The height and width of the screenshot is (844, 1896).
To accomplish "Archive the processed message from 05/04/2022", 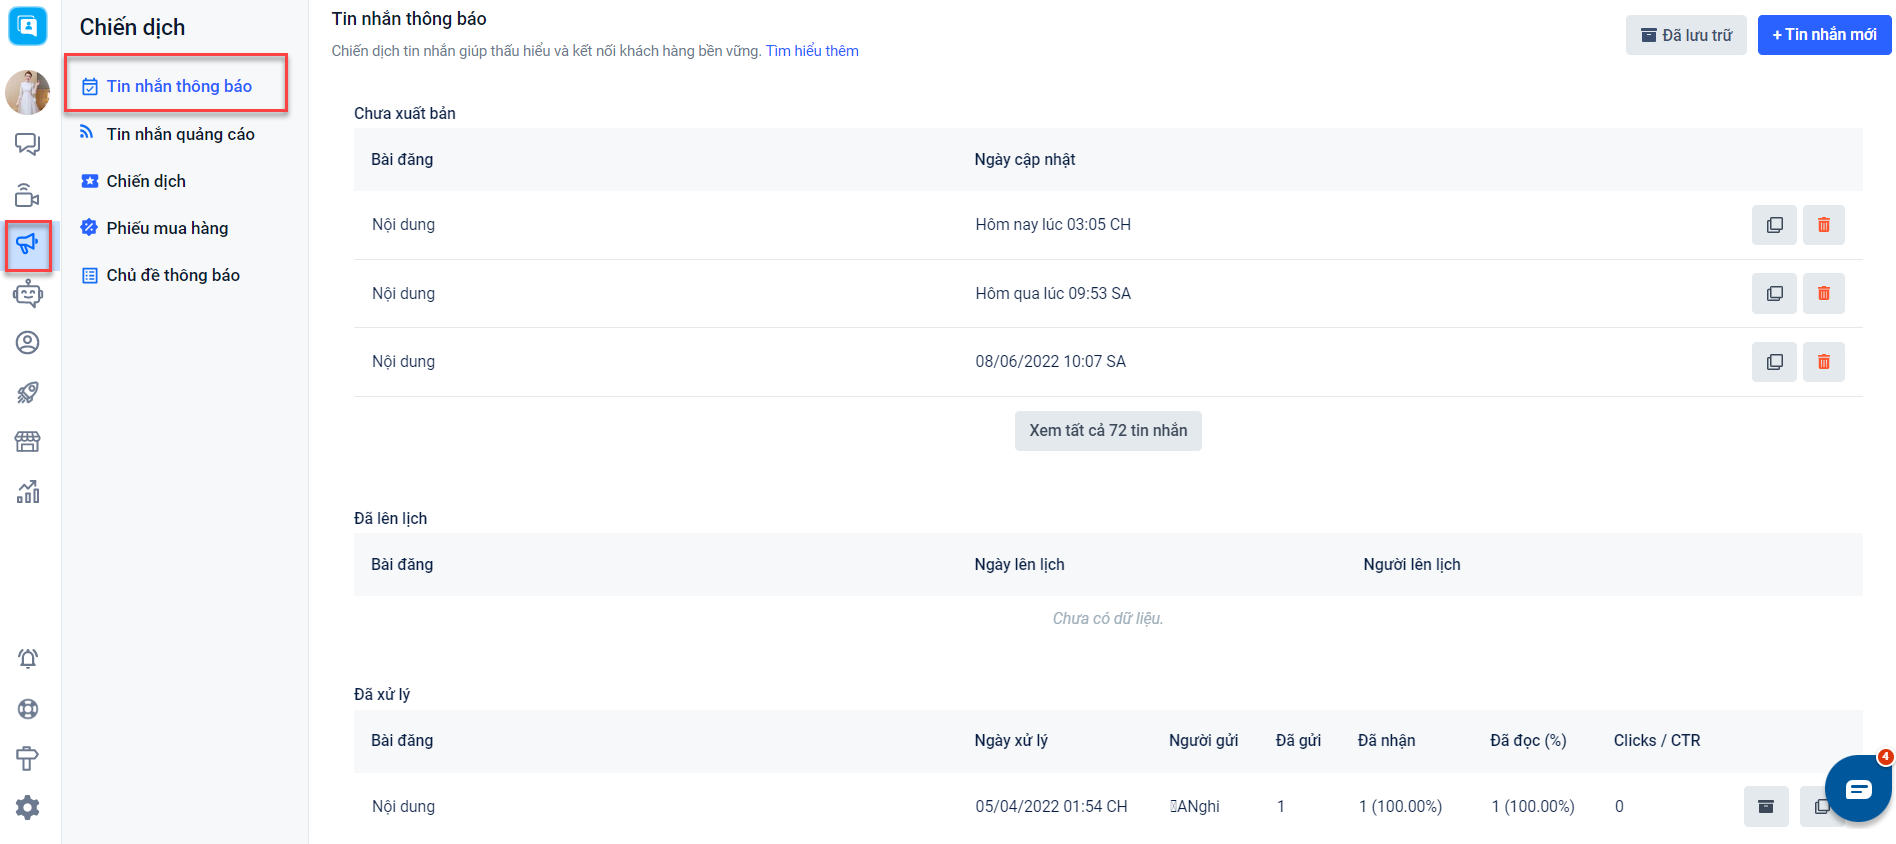I will coord(1765,806).
